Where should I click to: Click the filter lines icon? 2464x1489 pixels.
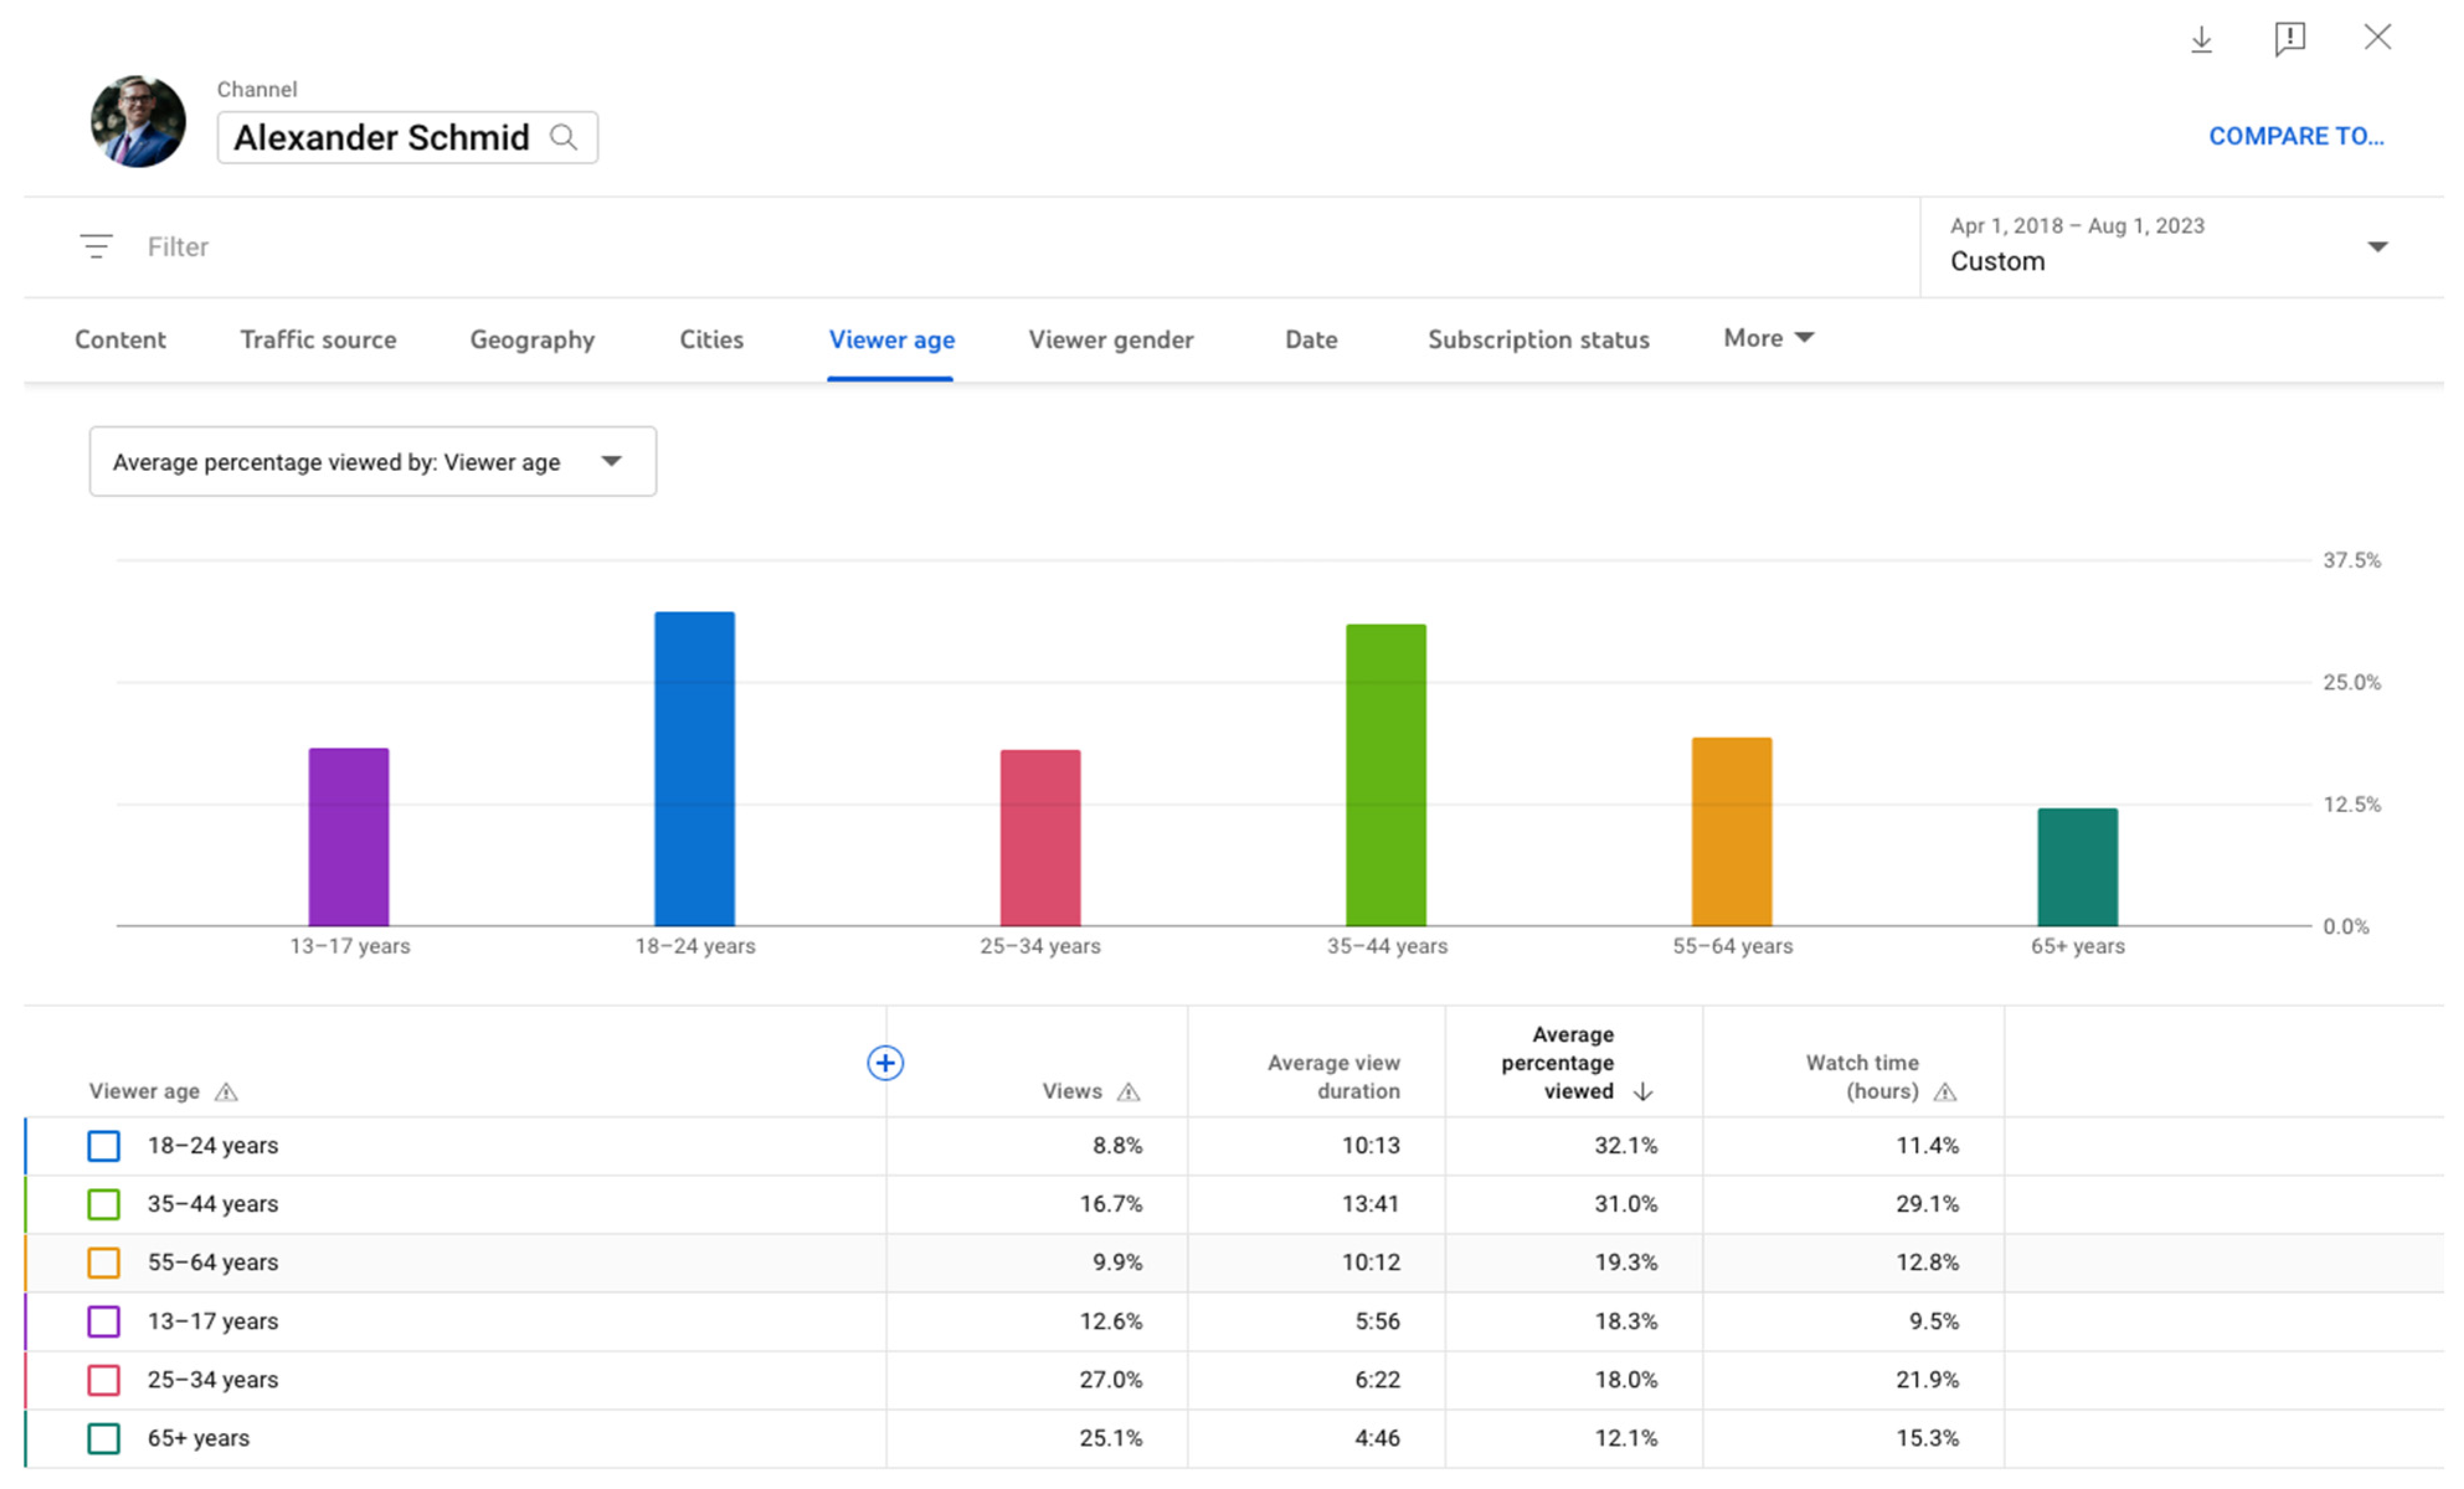[x=96, y=246]
